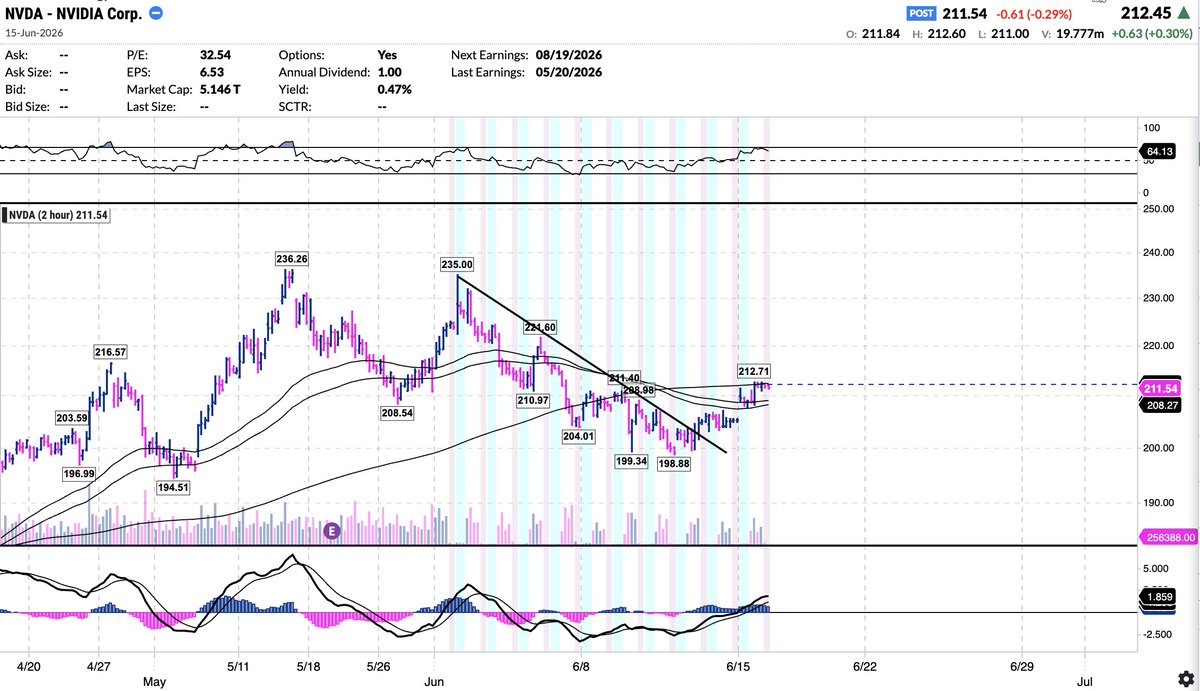Click the 194.51 low label

click(x=172, y=486)
